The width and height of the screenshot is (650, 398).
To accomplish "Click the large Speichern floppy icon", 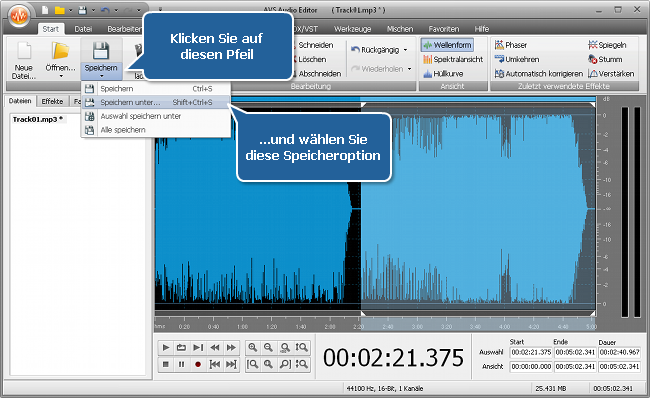I will click(101, 51).
